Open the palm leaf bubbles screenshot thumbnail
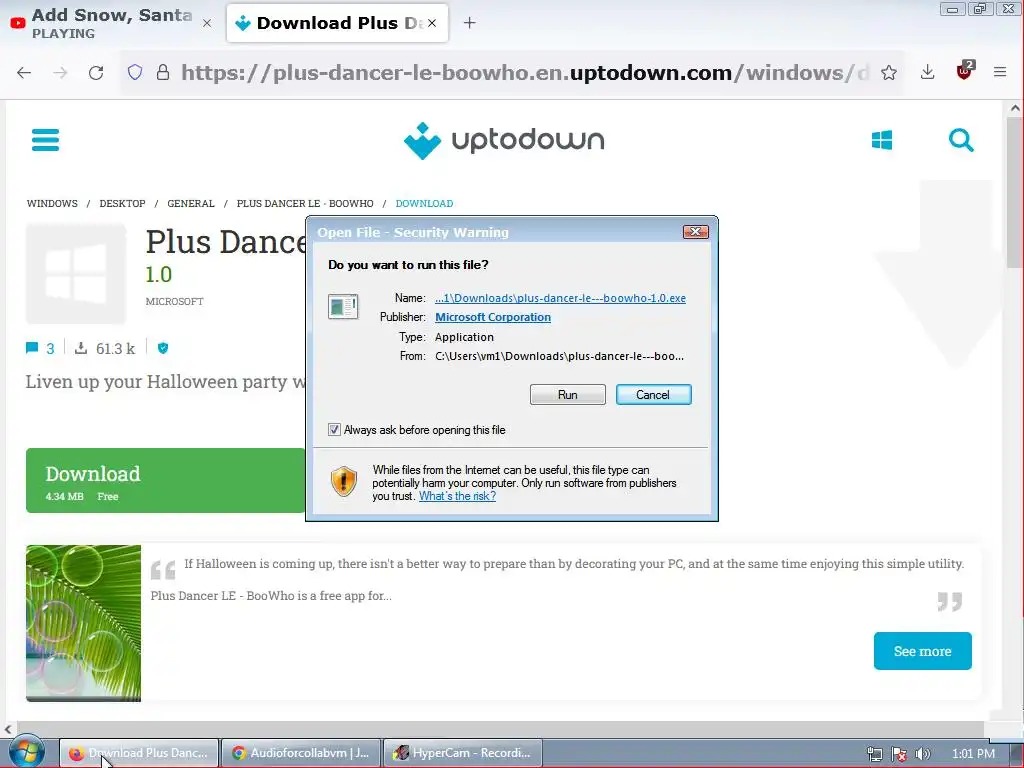1024x768 pixels. click(84, 623)
